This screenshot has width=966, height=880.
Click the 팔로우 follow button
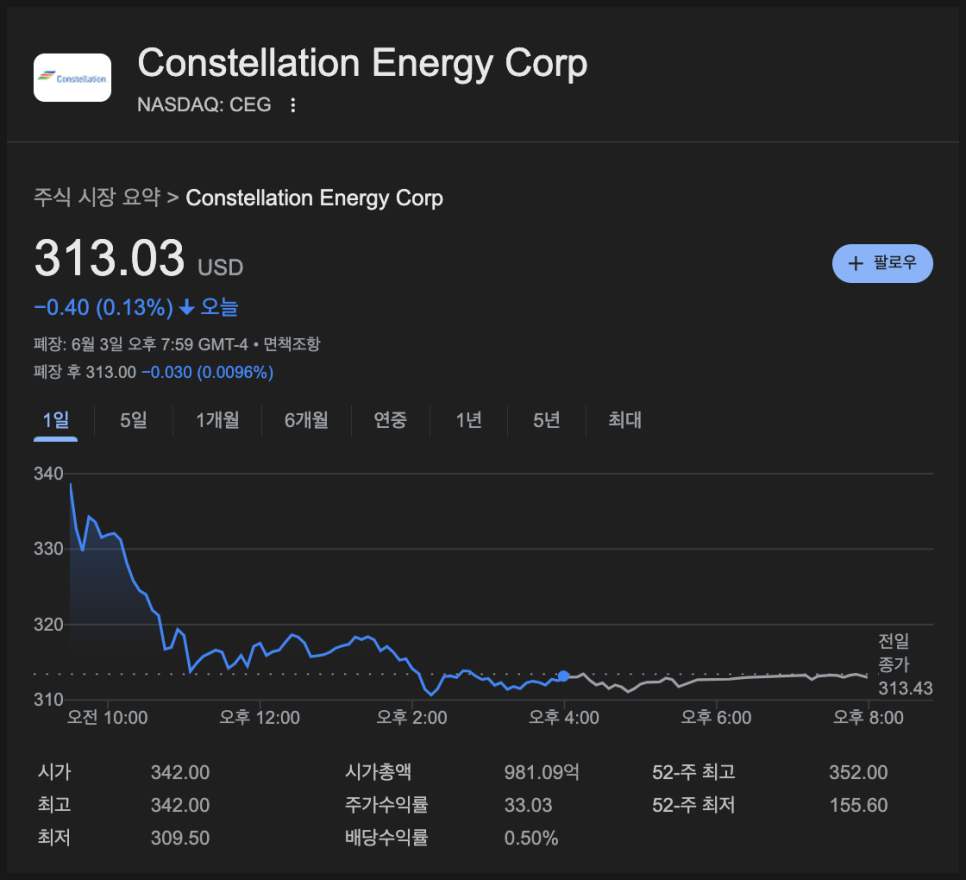882,264
